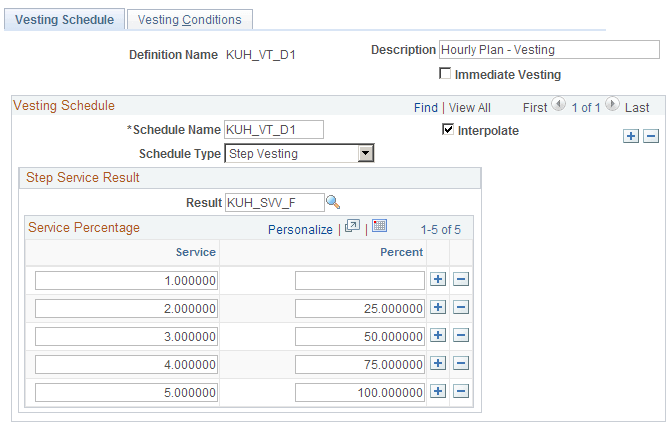This screenshot has height=427, width=672.
Task: Uncheck the Interpolate checkbox
Action: click(447, 129)
